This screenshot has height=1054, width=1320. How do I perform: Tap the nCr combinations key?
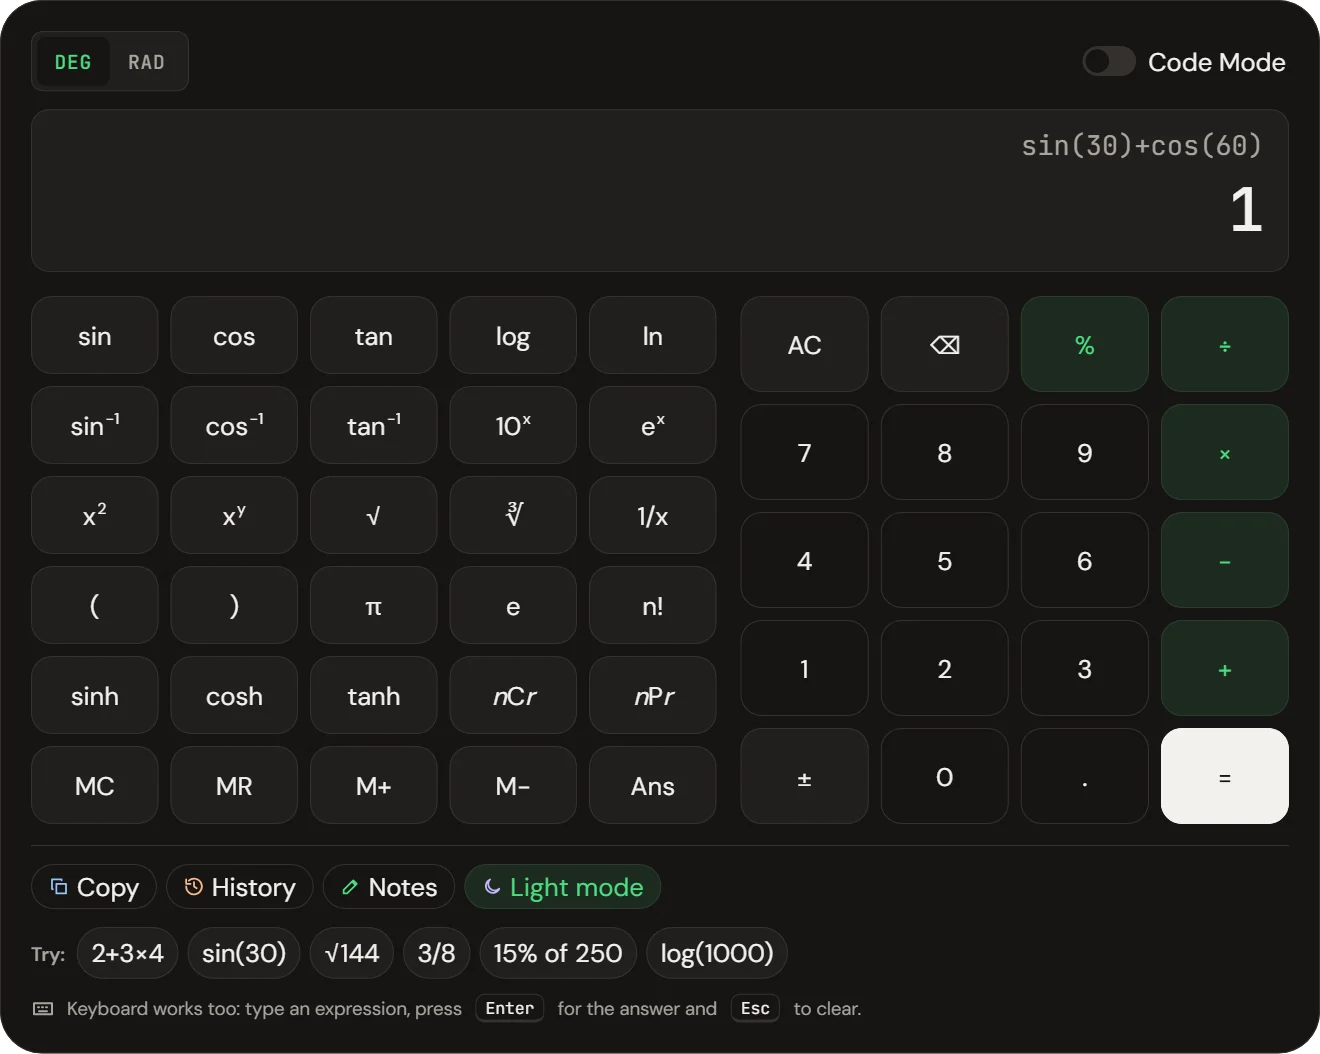[x=513, y=695]
